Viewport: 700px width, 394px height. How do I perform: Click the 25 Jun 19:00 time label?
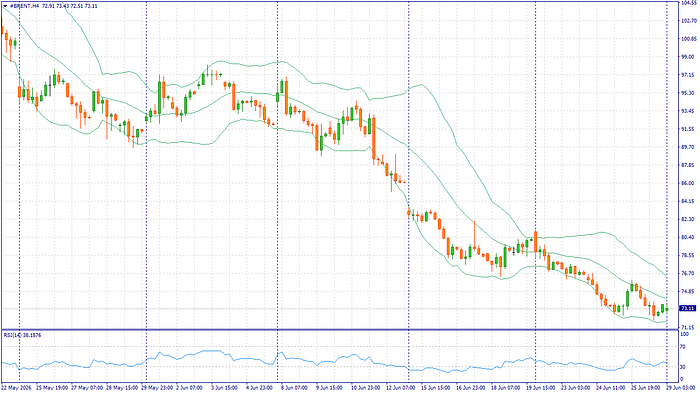pos(646,388)
